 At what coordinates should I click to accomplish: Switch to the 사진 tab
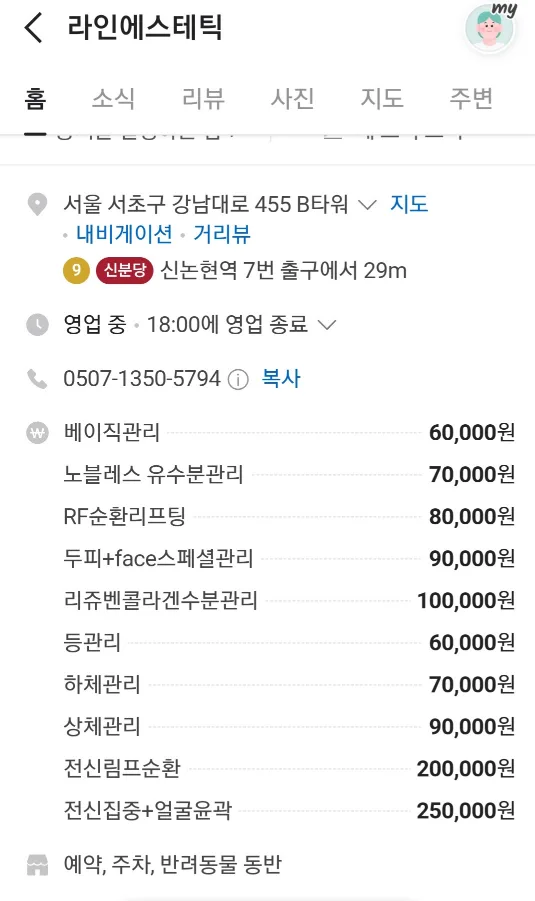click(x=292, y=98)
